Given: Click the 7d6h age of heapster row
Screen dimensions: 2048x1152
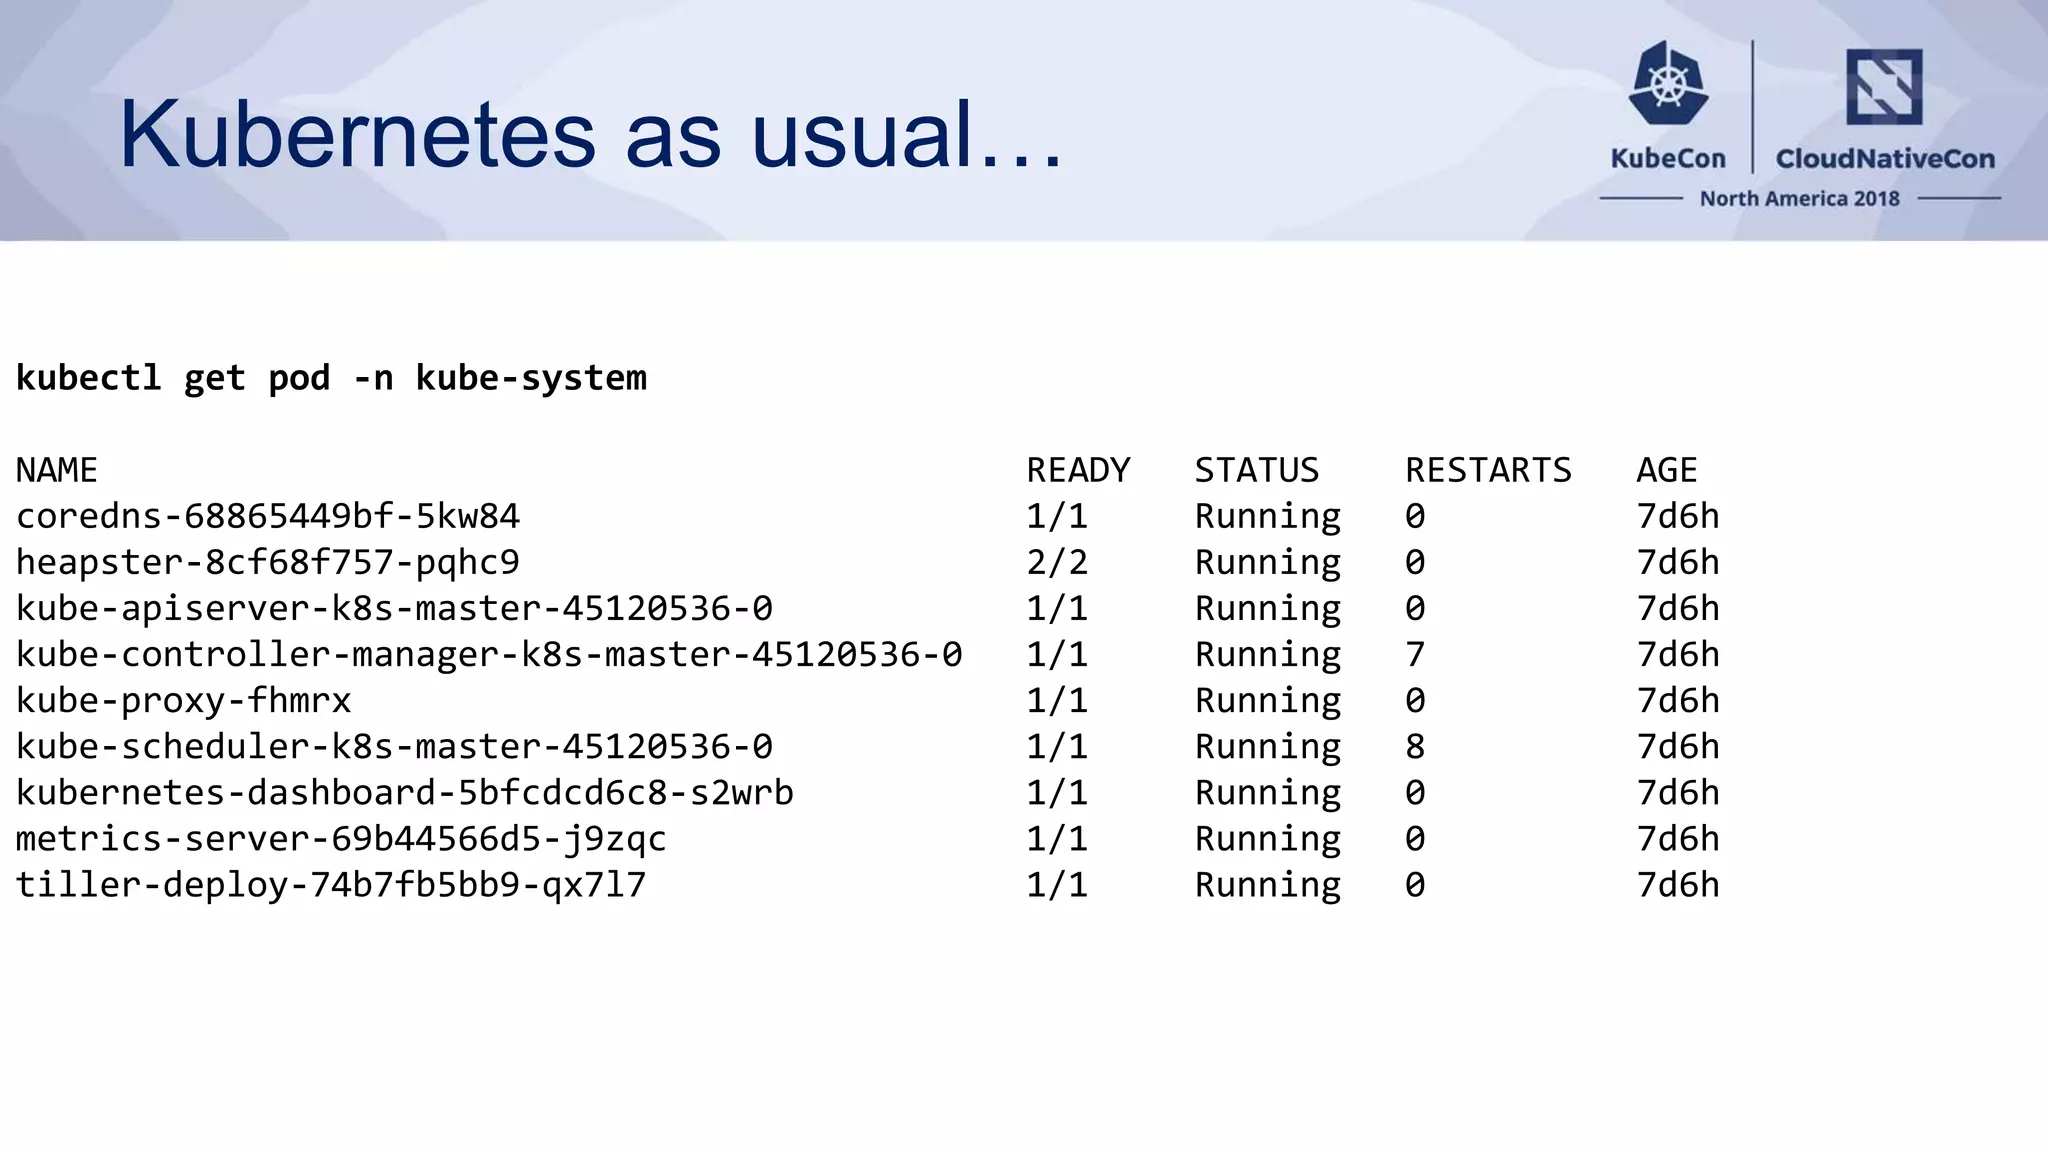Looking at the screenshot, I should [x=1678, y=562].
